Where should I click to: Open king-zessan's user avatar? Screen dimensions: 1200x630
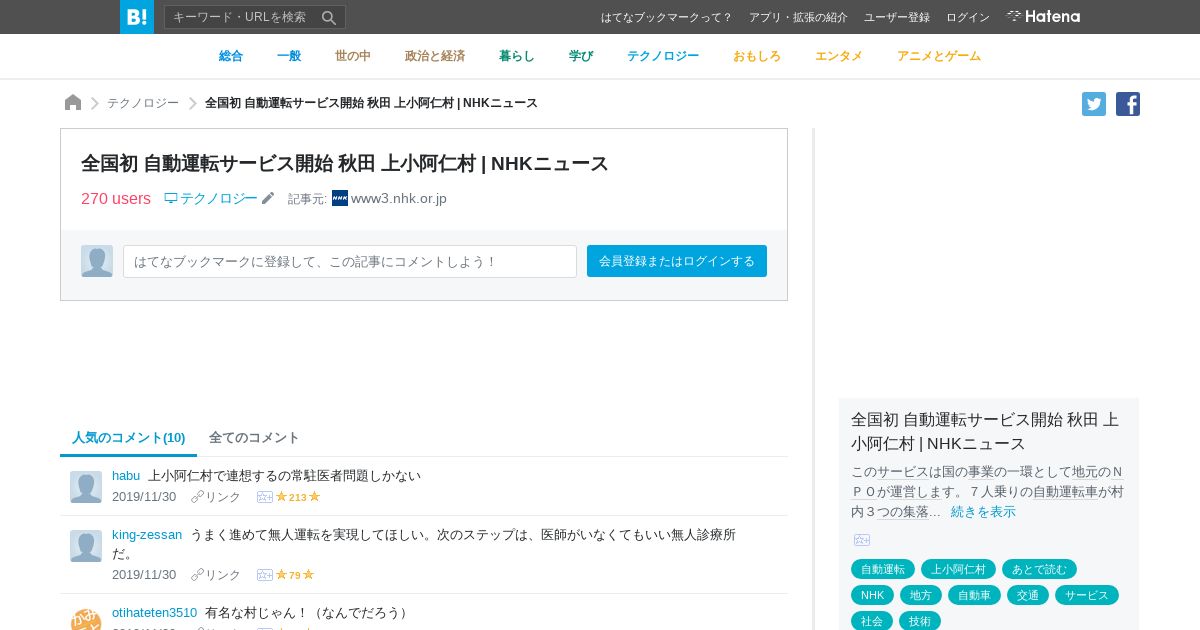[86, 546]
